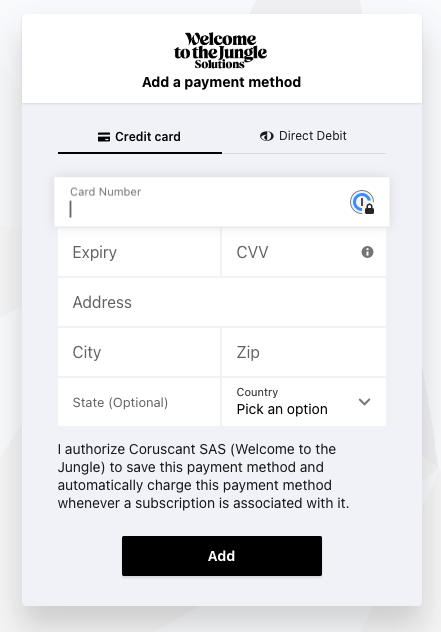Switch to the Credit card tab

pos(140,137)
